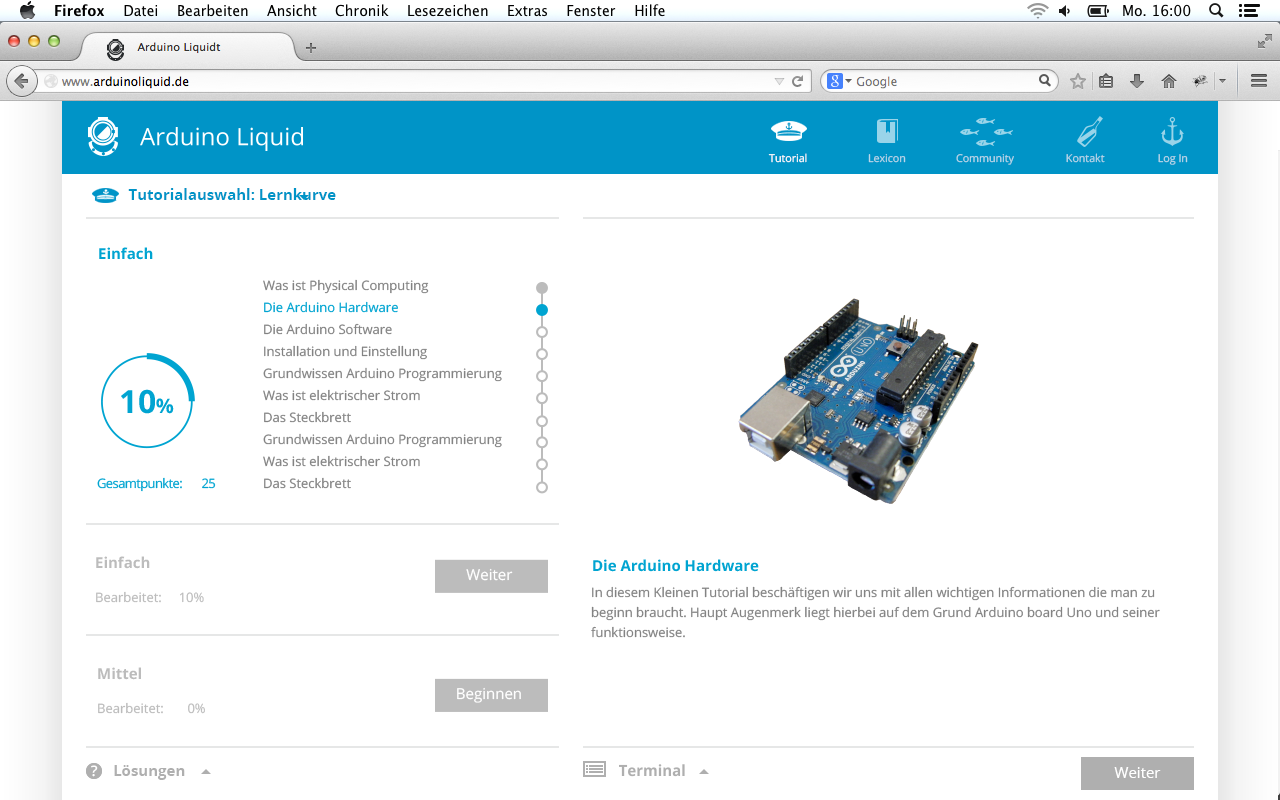1280x800 pixels.
Task: Open Installation und Einstellung tutorial
Action: coord(345,351)
